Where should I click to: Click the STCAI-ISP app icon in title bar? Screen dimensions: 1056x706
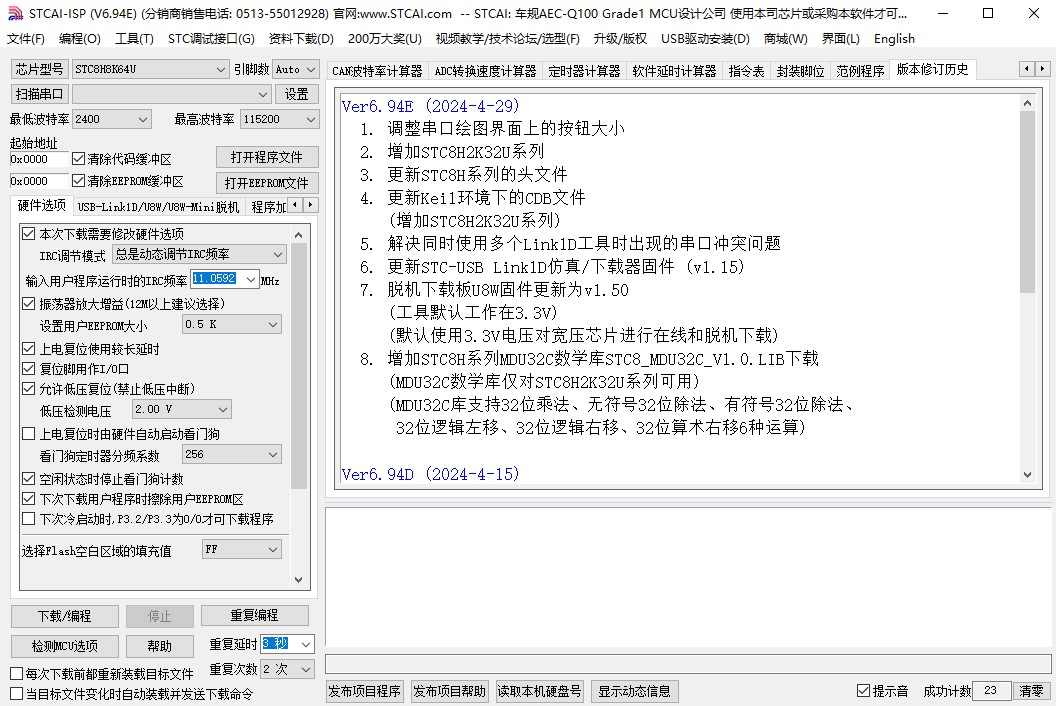pos(15,13)
